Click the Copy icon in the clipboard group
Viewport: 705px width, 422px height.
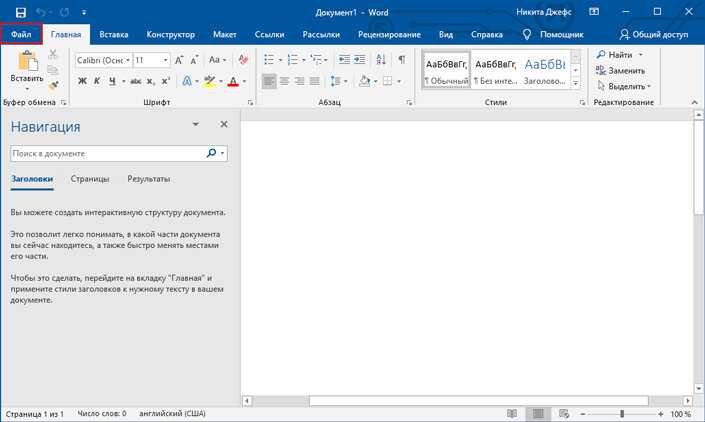[x=53, y=70]
